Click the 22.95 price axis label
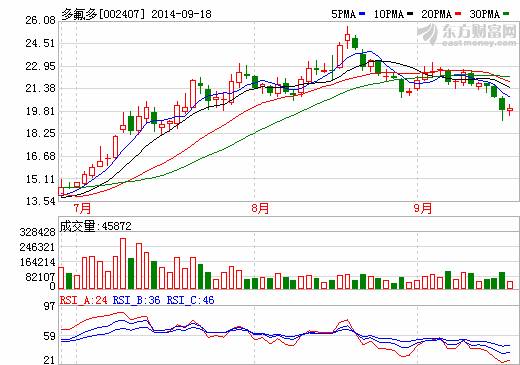This screenshot has width=520, height=365. click(x=40, y=66)
